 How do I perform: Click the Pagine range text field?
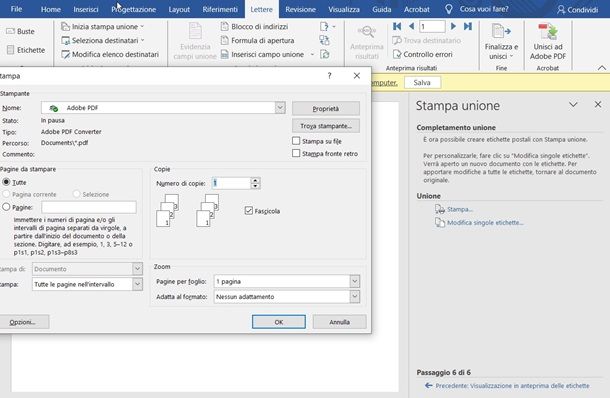pyautogui.click(x=89, y=207)
